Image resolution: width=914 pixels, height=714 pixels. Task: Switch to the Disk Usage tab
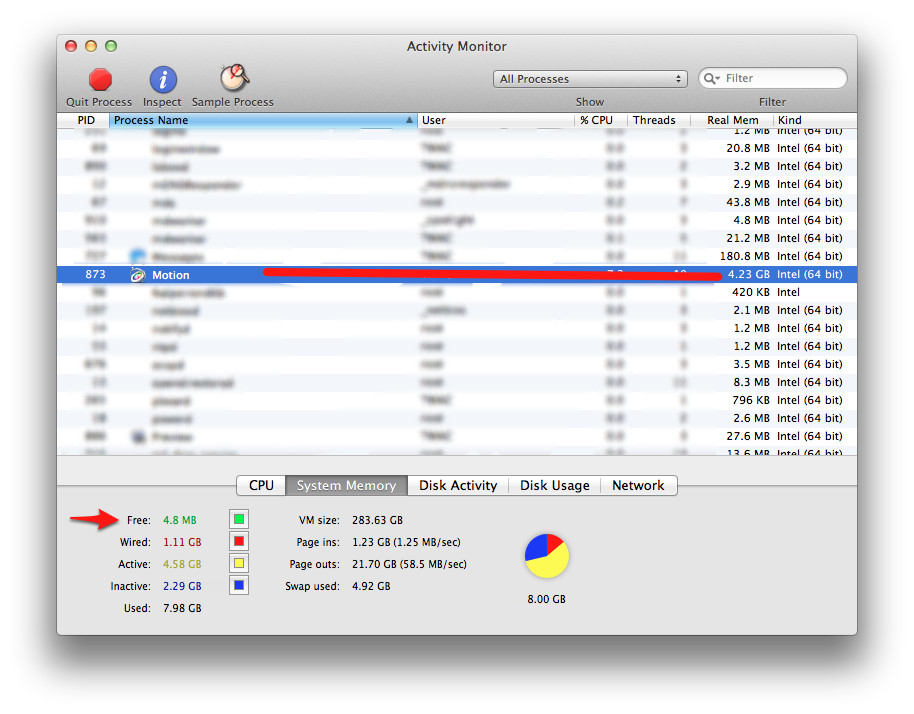click(554, 486)
